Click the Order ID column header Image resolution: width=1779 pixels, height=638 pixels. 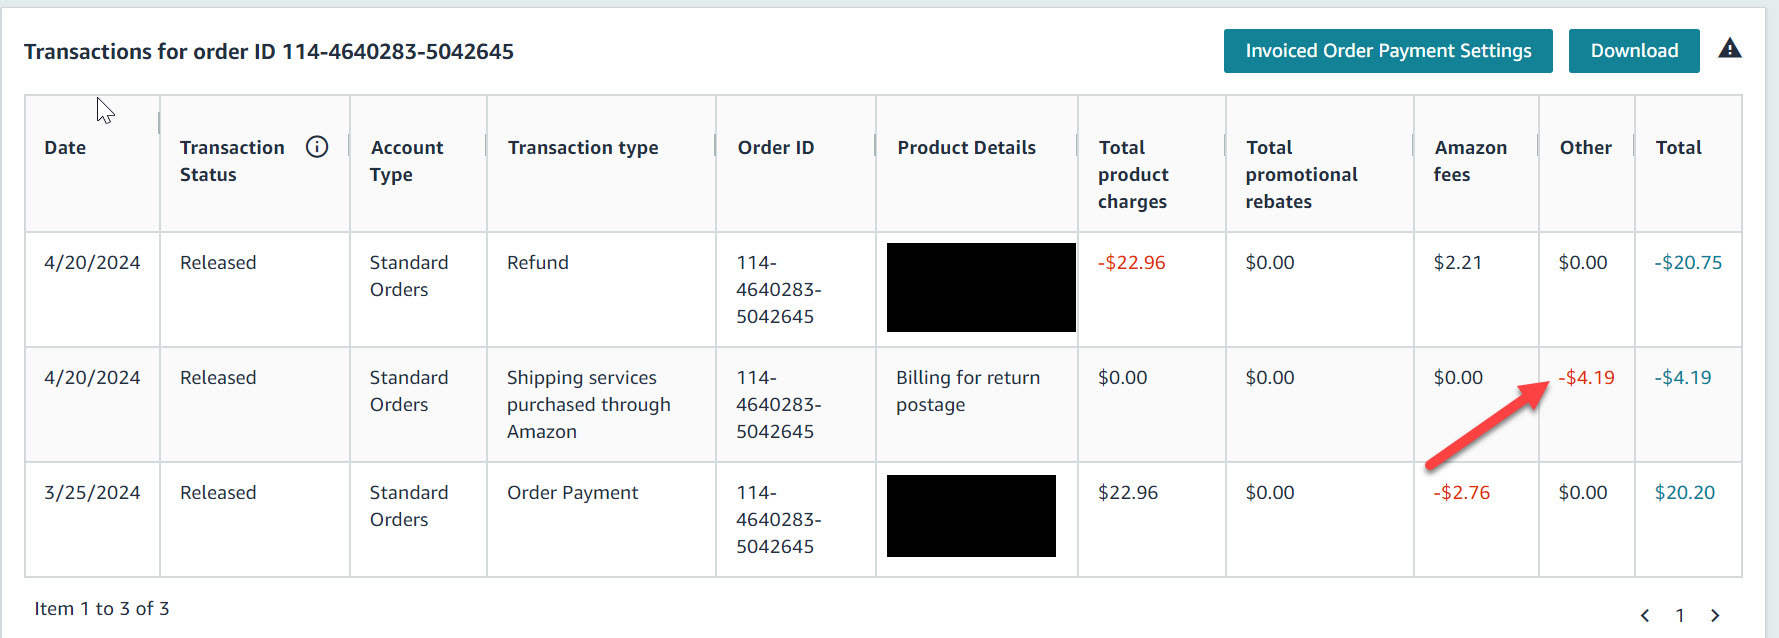pos(776,148)
